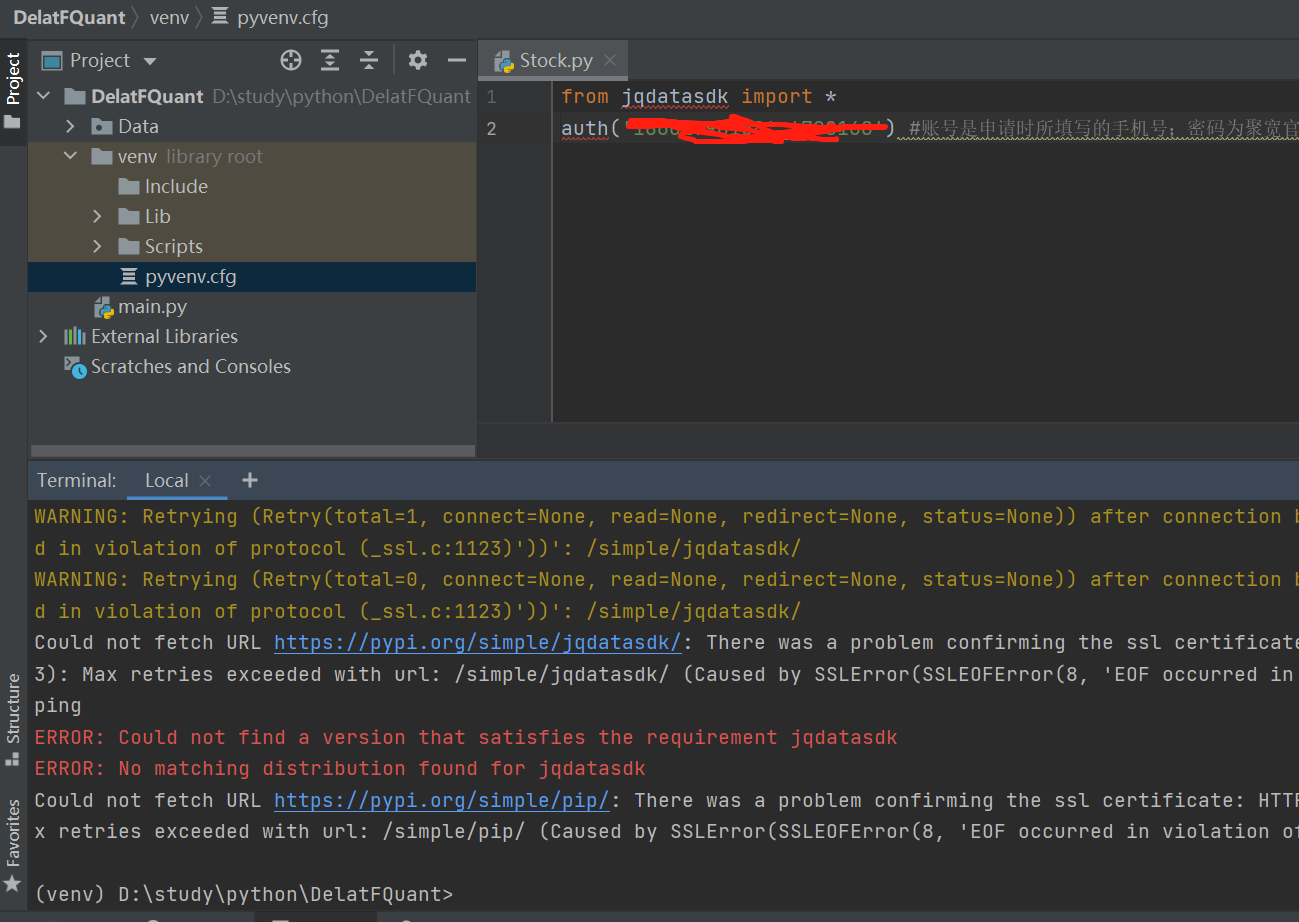1299x922 pixels.
Task: Select pyvenv.cfg in the project tree
Action: coord(252,276)
